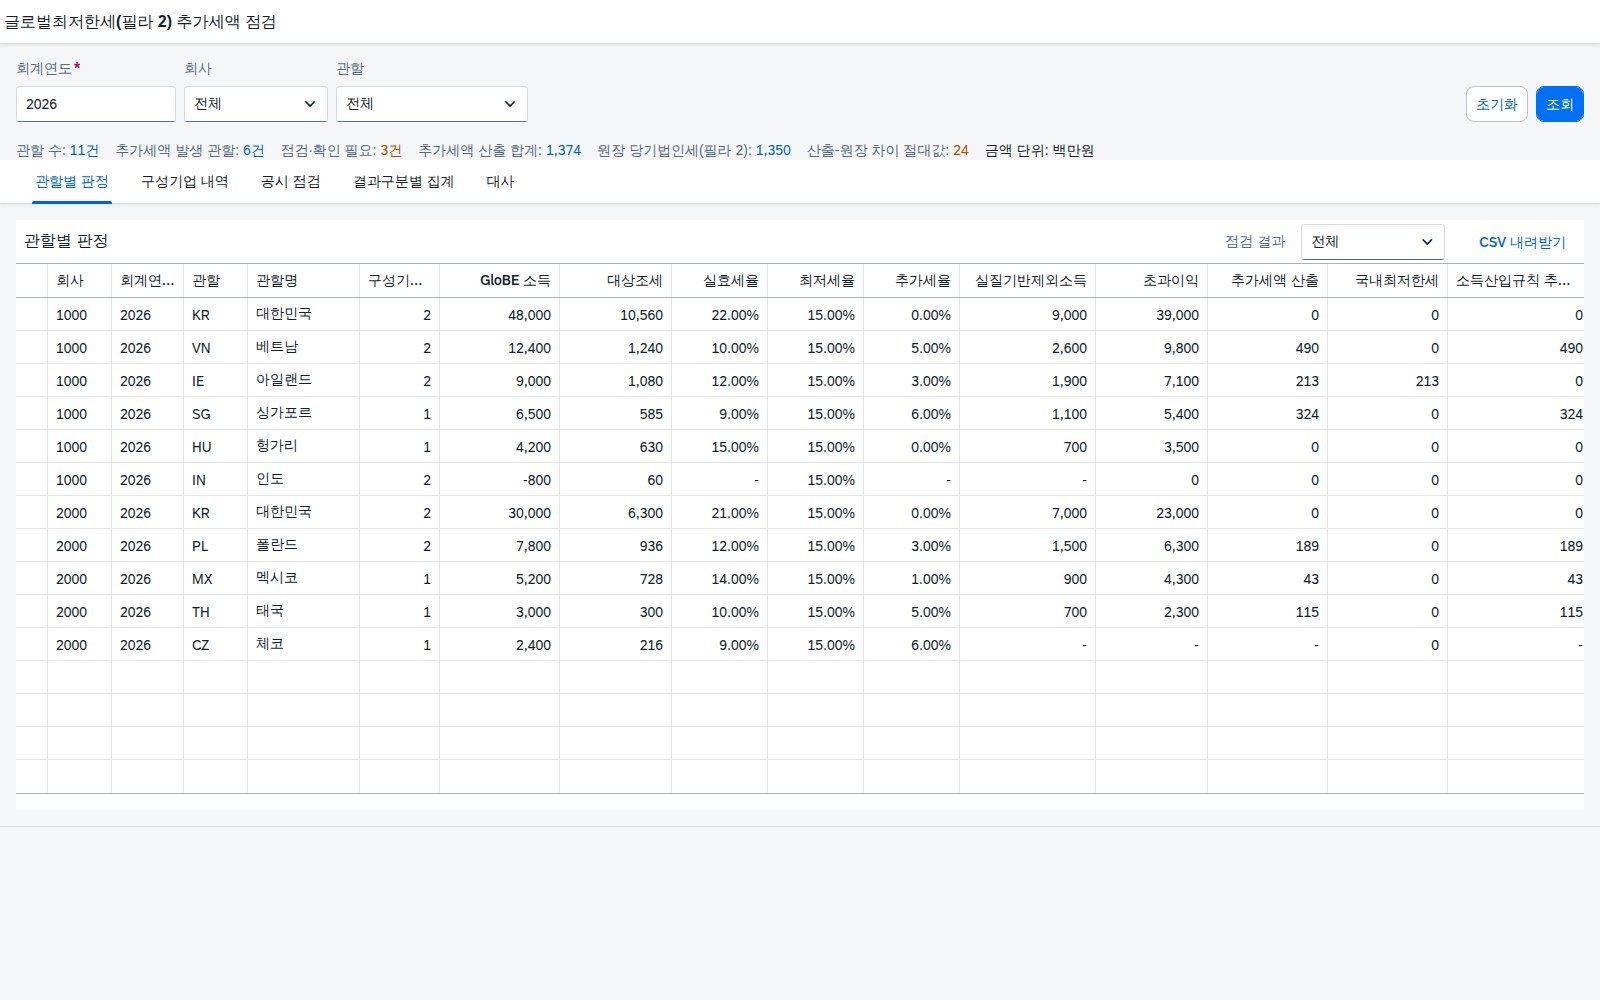Click the 대상조세 column header
The image size is (1600, 1000).
[616, 281]
